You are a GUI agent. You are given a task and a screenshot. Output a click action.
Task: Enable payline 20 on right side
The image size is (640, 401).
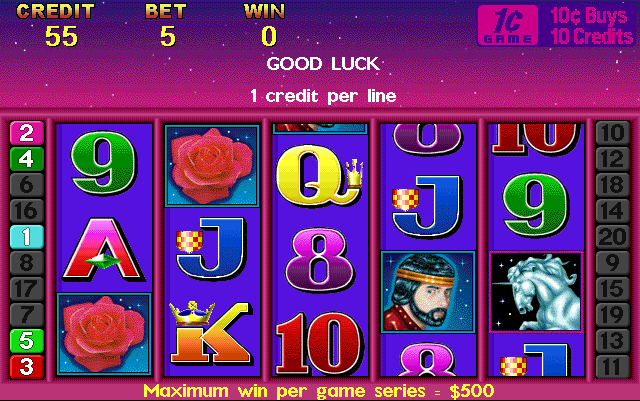click(x=613, y=237)
